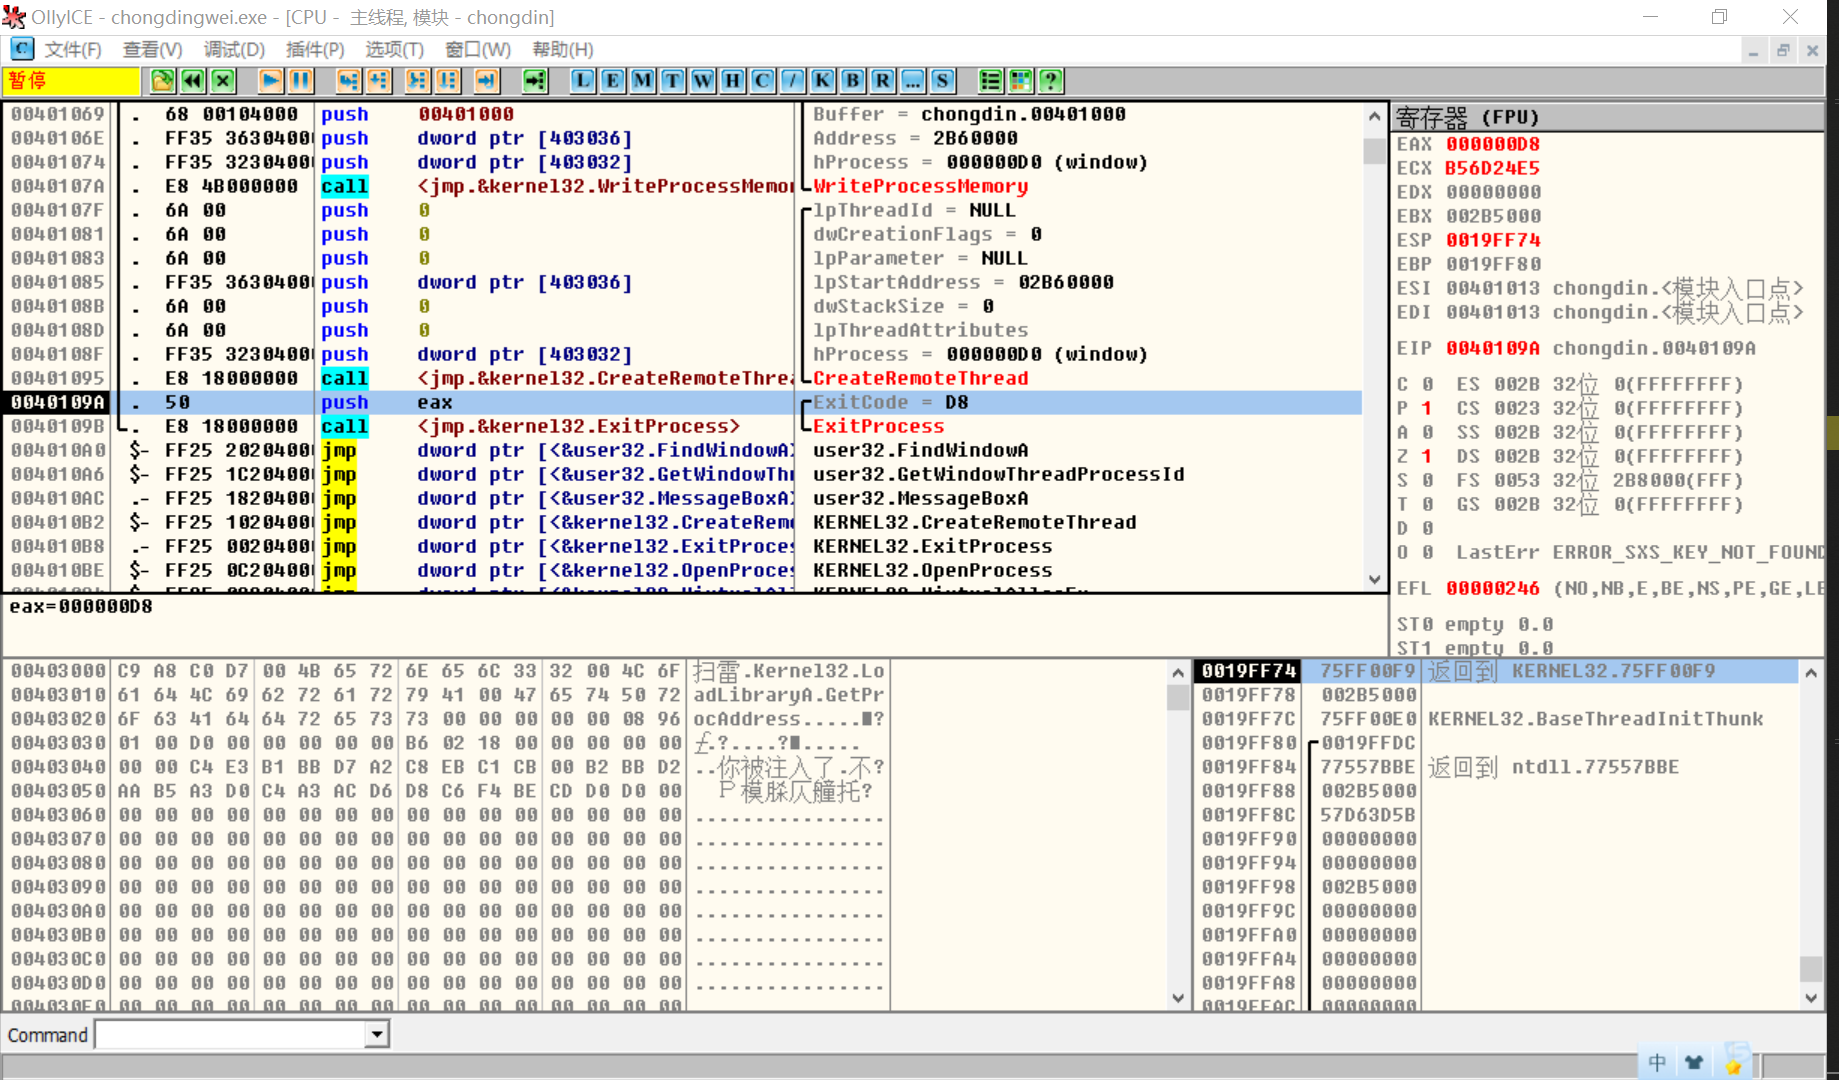Click hex dump pane scrollbar down arrow
The height and width of the screenshot is (1080, 1839).
pos(1178,997)
